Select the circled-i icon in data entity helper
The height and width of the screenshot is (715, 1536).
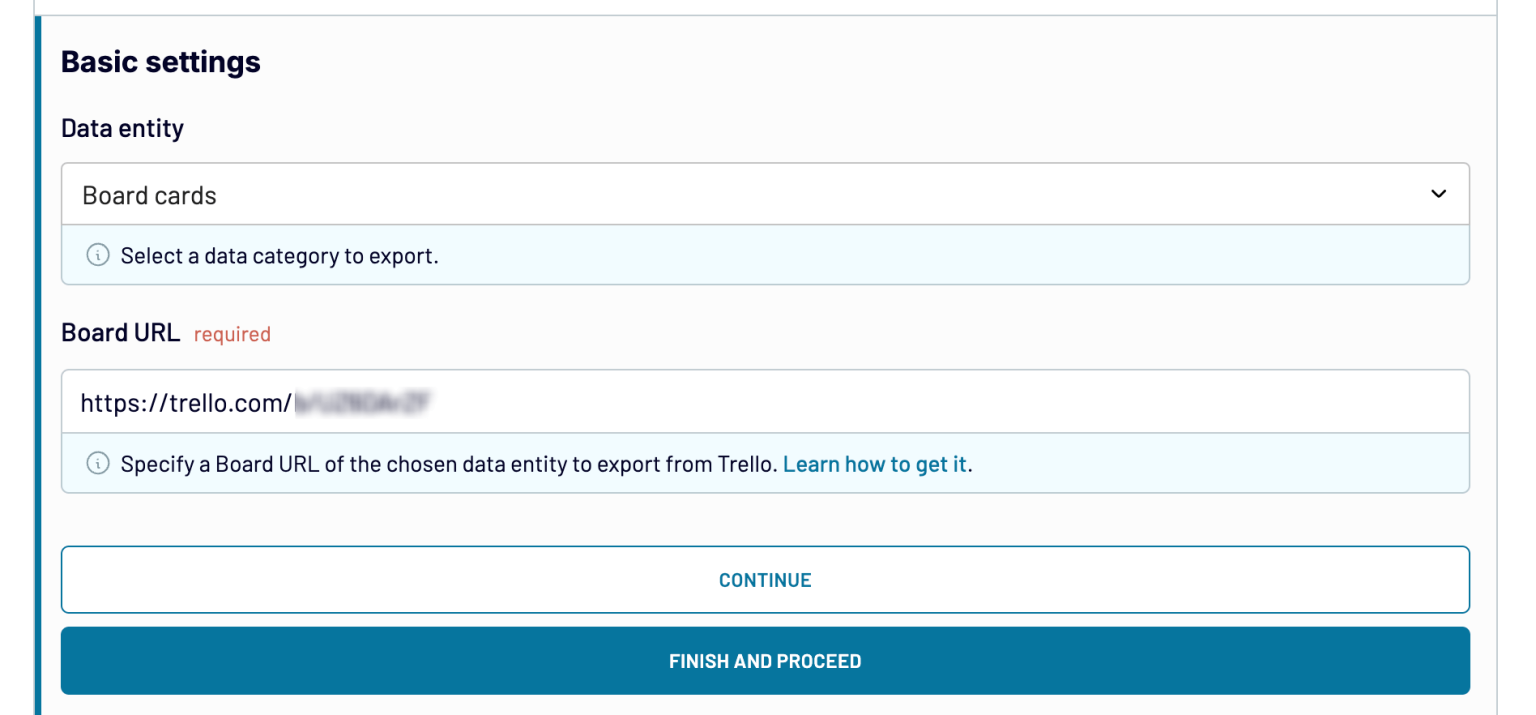coord(97,255)
